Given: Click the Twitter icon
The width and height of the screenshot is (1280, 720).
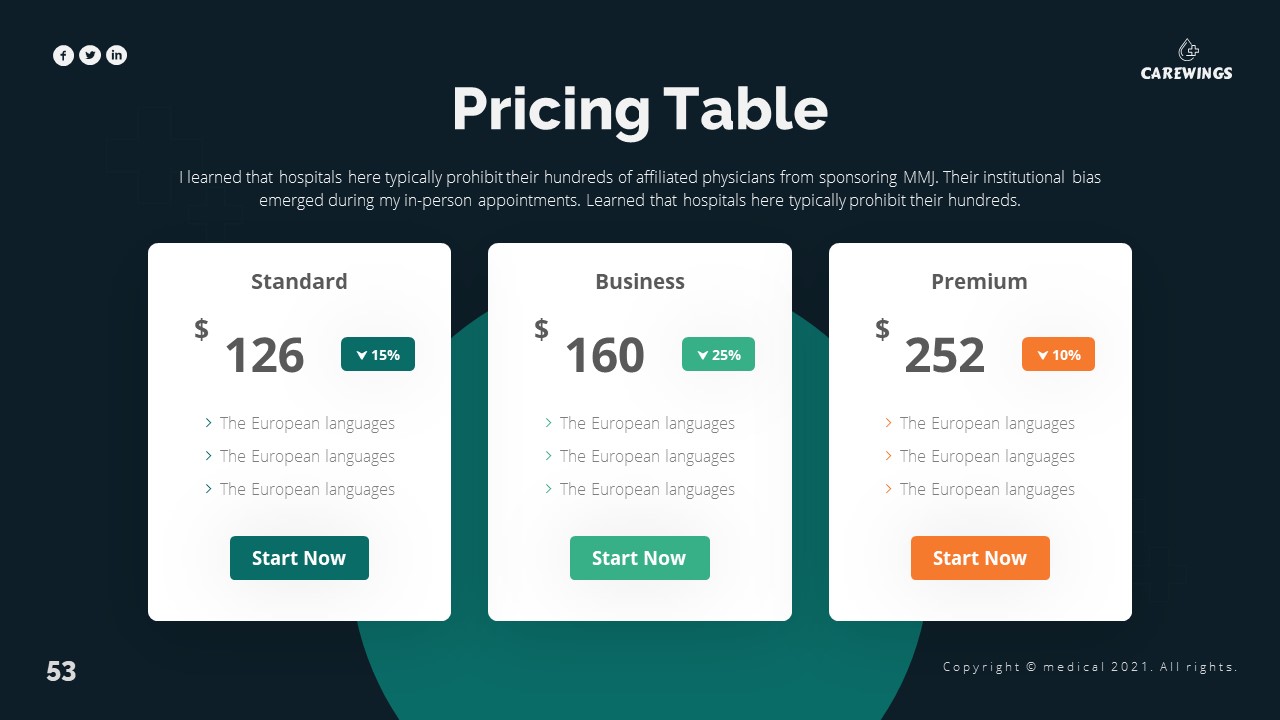Looking at the screenshot, I should coord(90,56).
